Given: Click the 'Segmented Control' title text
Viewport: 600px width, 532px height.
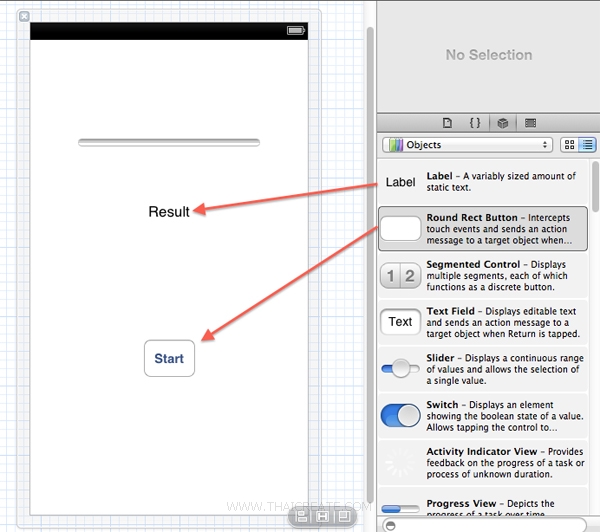Looking at the screenshot, I should point(473,264).
